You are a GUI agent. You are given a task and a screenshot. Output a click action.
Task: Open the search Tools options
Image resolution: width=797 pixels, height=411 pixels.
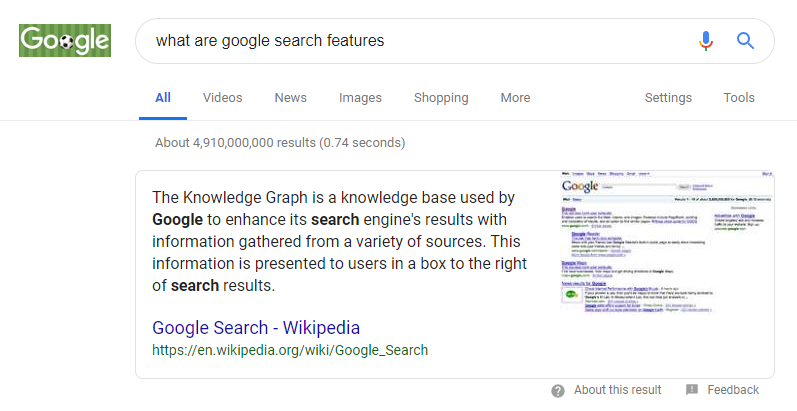point(739,98)
